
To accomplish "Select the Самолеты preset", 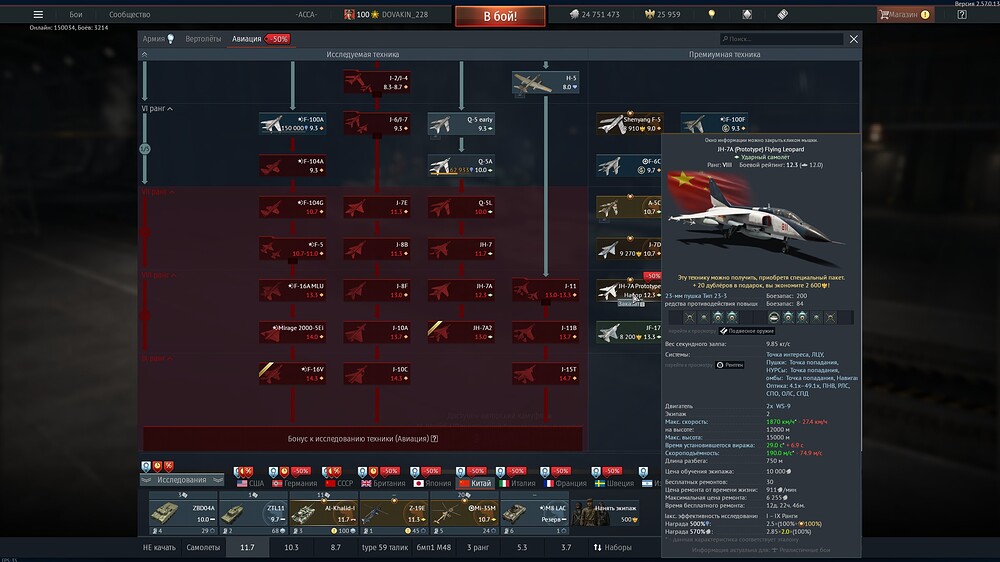I will click(x=203, y=547).
